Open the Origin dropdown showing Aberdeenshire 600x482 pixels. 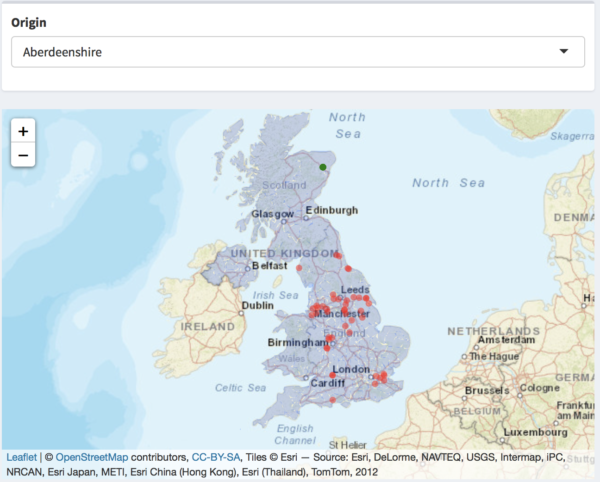pyautogui.click(x=298, y=52)
